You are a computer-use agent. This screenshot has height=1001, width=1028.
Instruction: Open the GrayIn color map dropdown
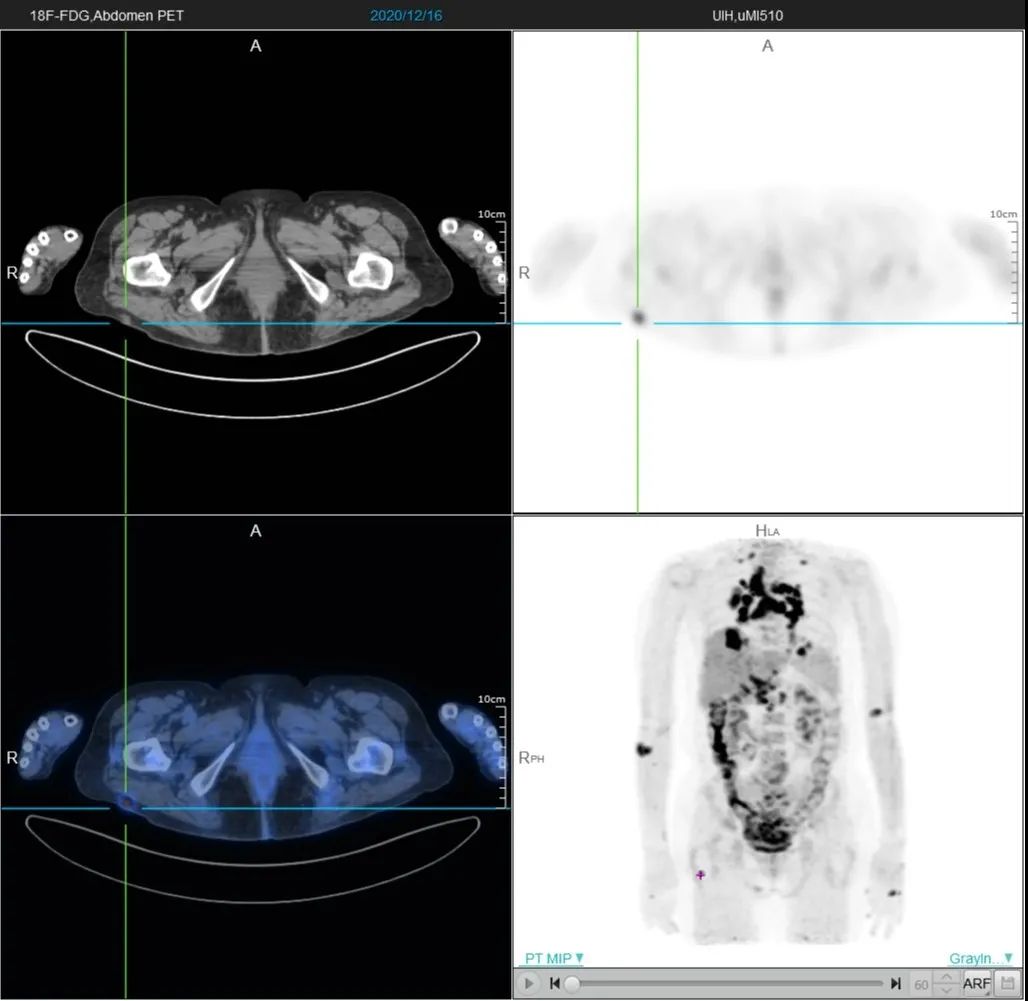pyautogui.click(x=981, y=958)
